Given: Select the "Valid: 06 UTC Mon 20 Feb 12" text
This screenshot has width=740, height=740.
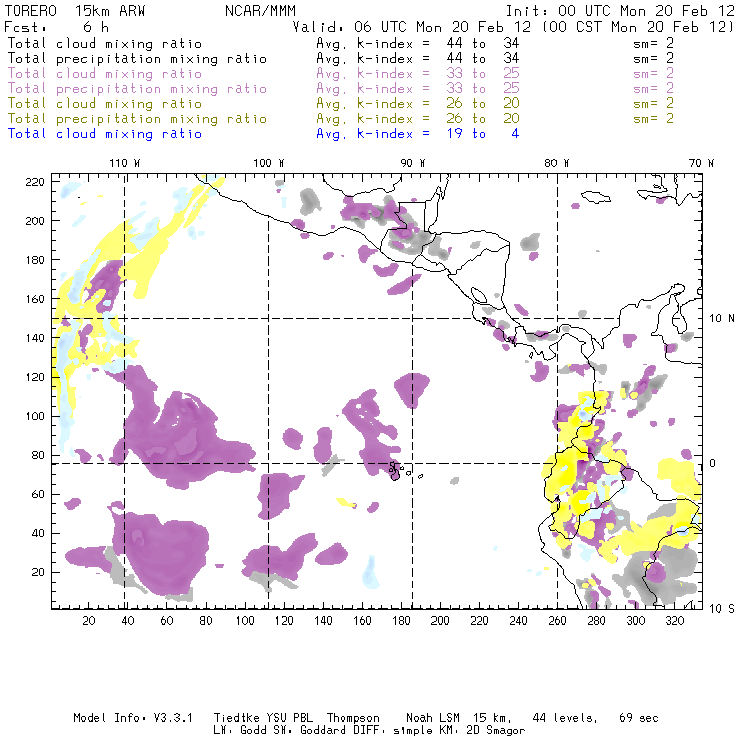Looking at the screenshot, I should pos(412,27).
